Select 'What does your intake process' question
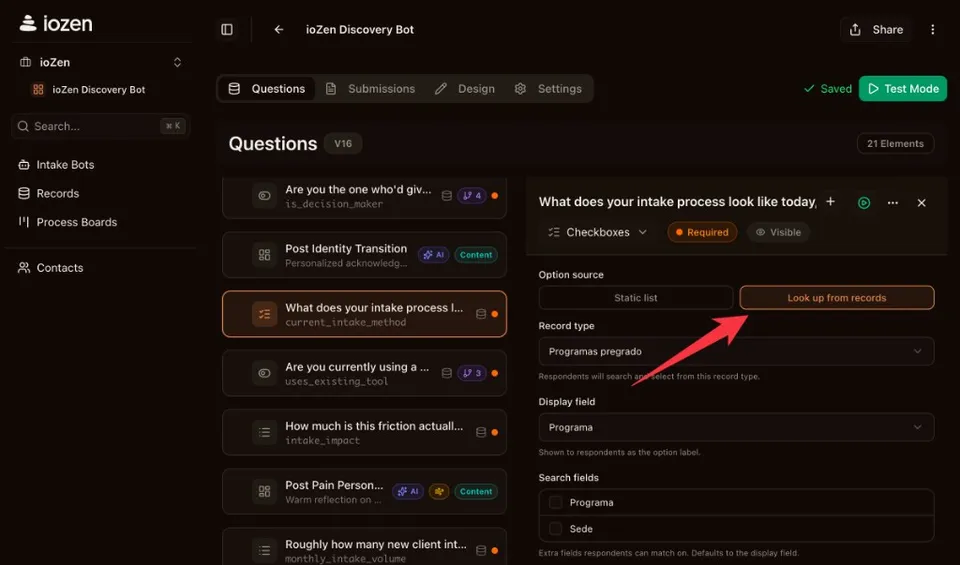The image size is (960, 565). tap(364, 314)
